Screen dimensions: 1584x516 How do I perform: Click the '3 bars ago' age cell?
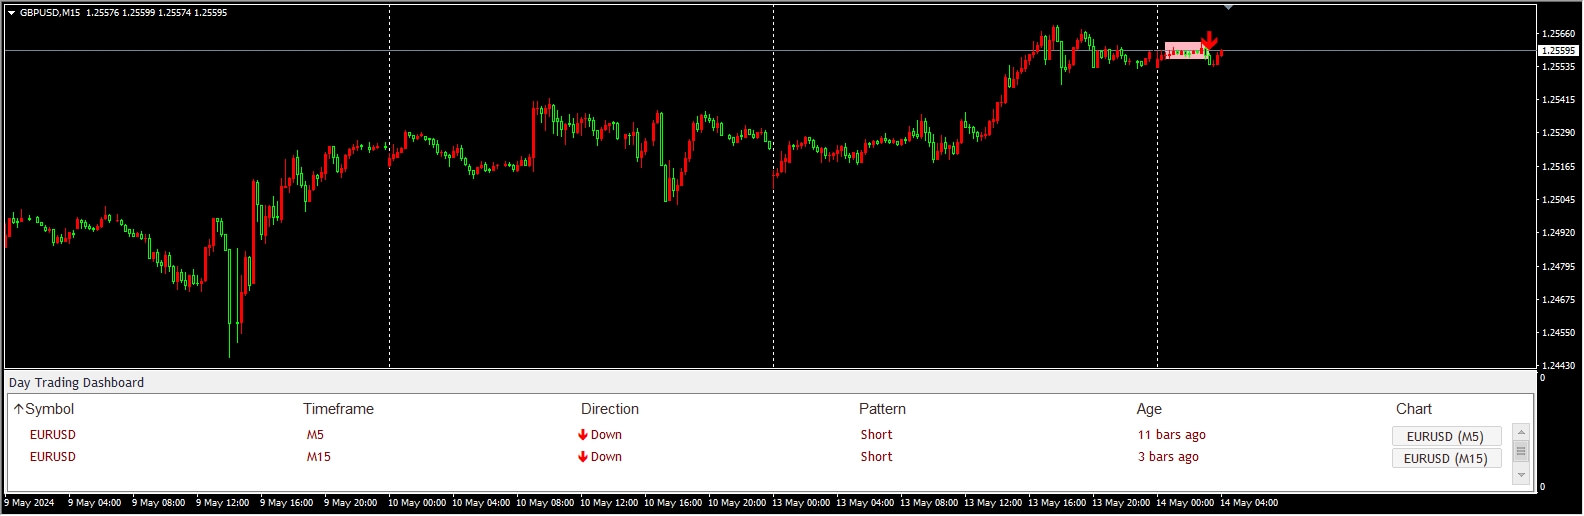(x=1168, y=457)
